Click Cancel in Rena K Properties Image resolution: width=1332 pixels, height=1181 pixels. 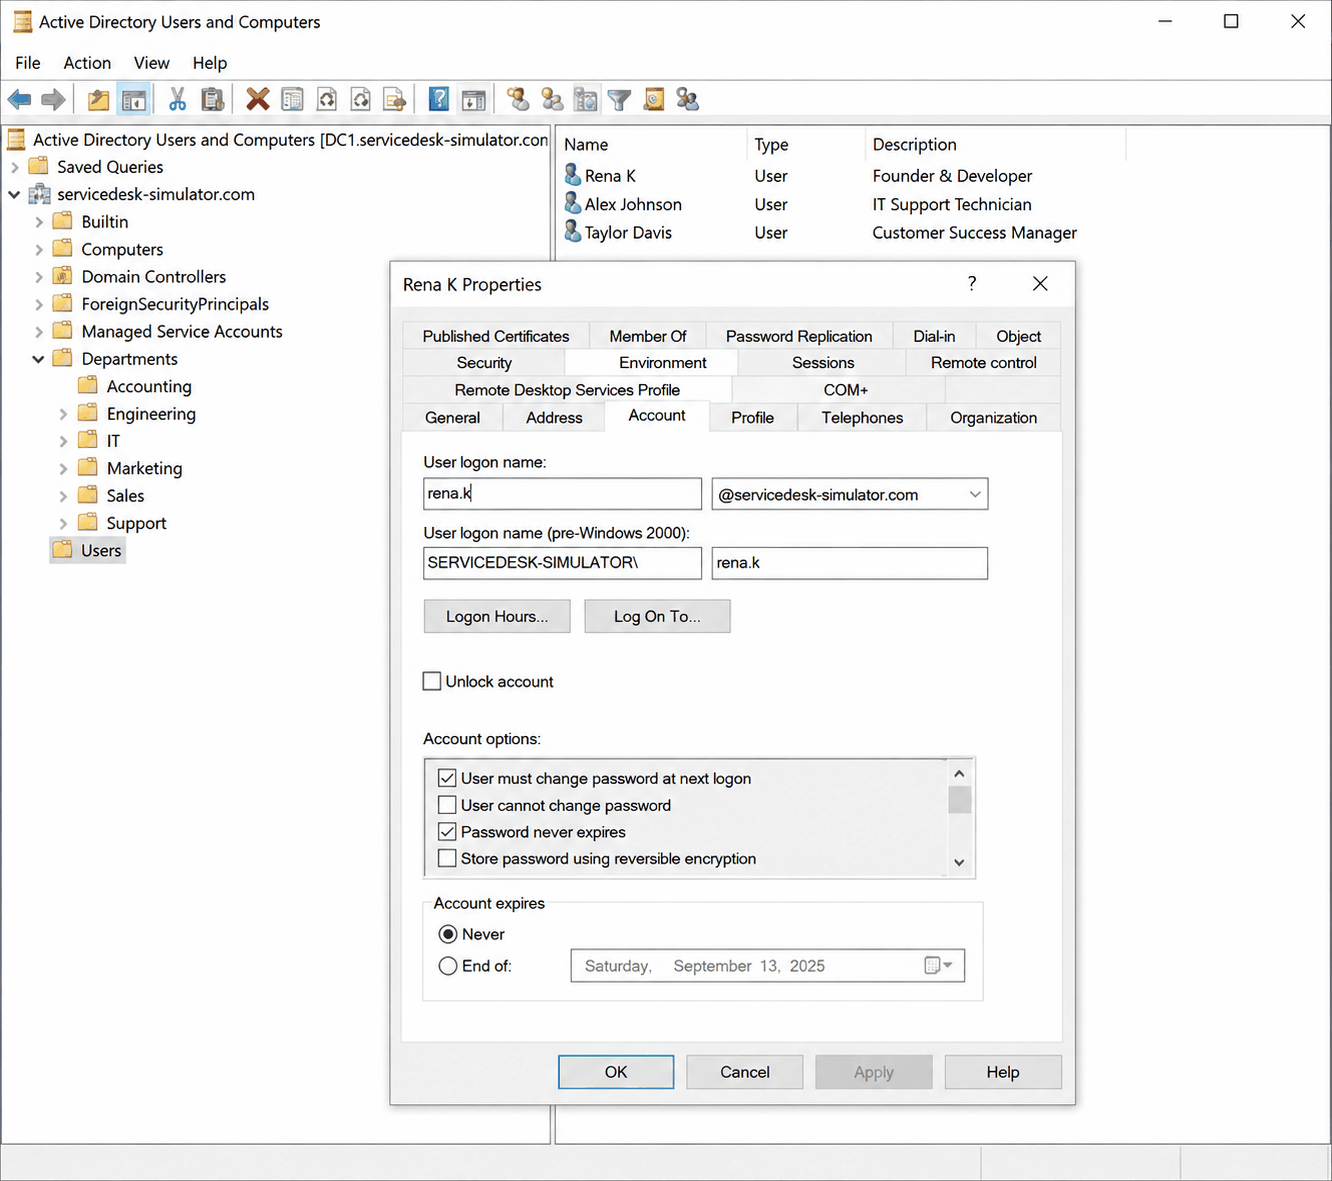point(745,1071)
